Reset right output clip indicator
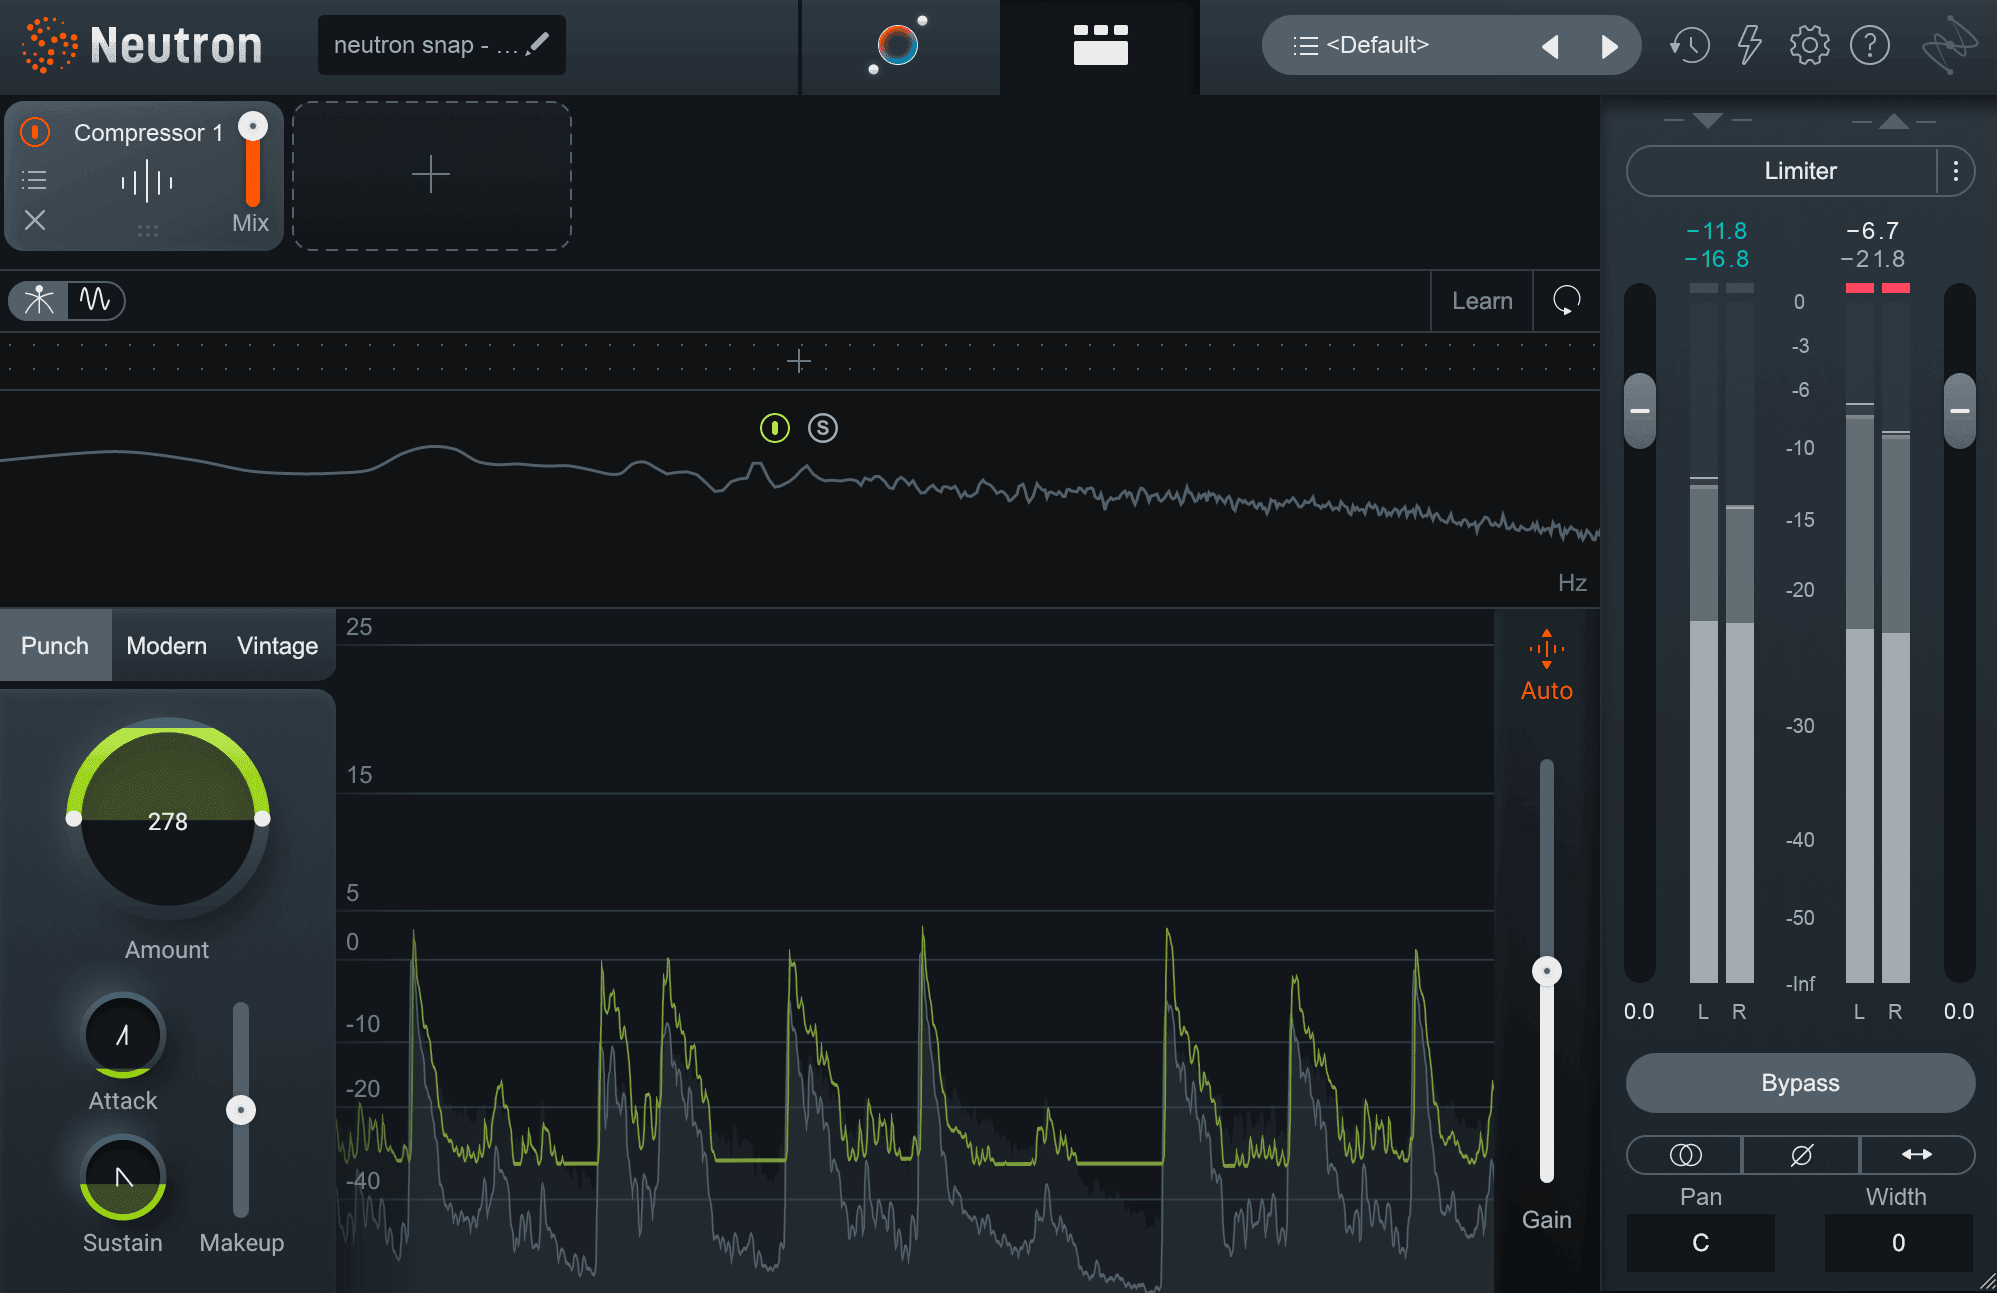 click(x=1896, y=288)
